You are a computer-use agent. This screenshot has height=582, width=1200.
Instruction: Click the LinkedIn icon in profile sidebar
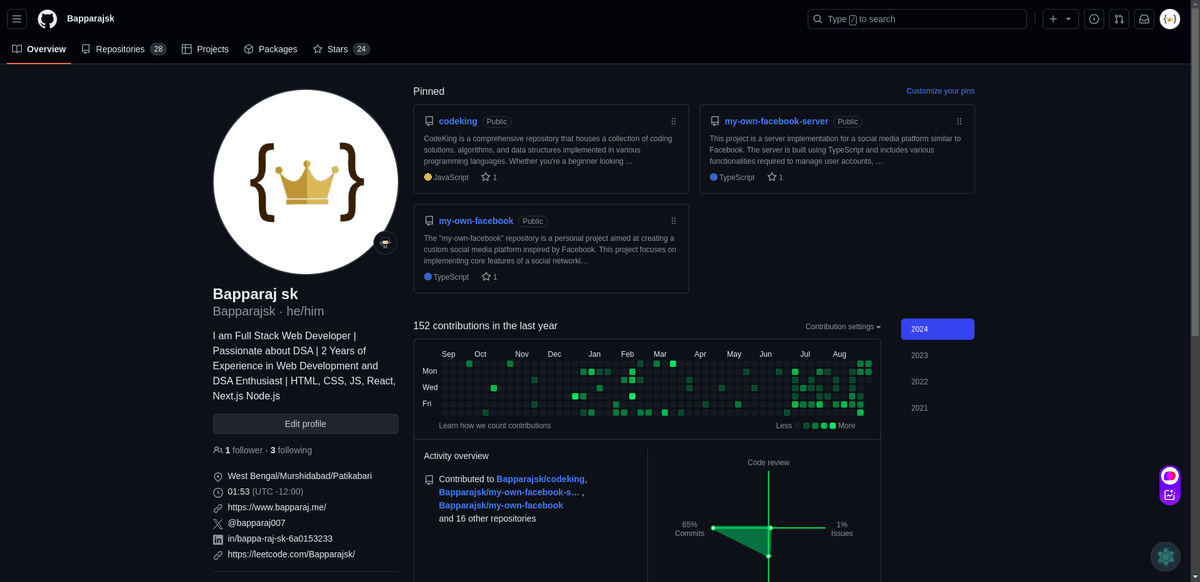click(x=218, y=538)
